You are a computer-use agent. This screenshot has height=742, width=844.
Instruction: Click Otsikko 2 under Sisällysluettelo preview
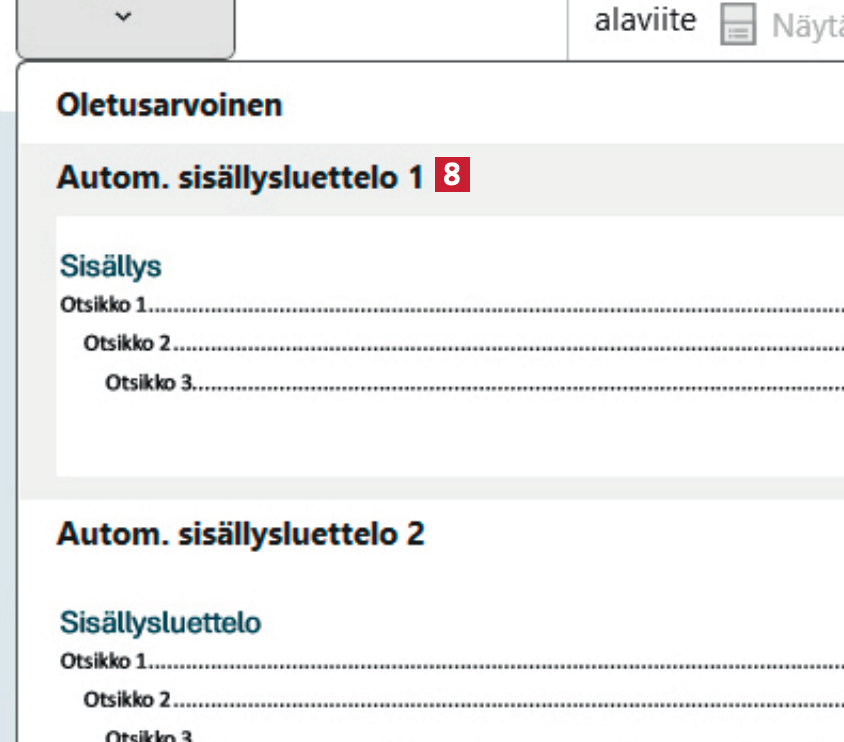[x=127, y=698]
